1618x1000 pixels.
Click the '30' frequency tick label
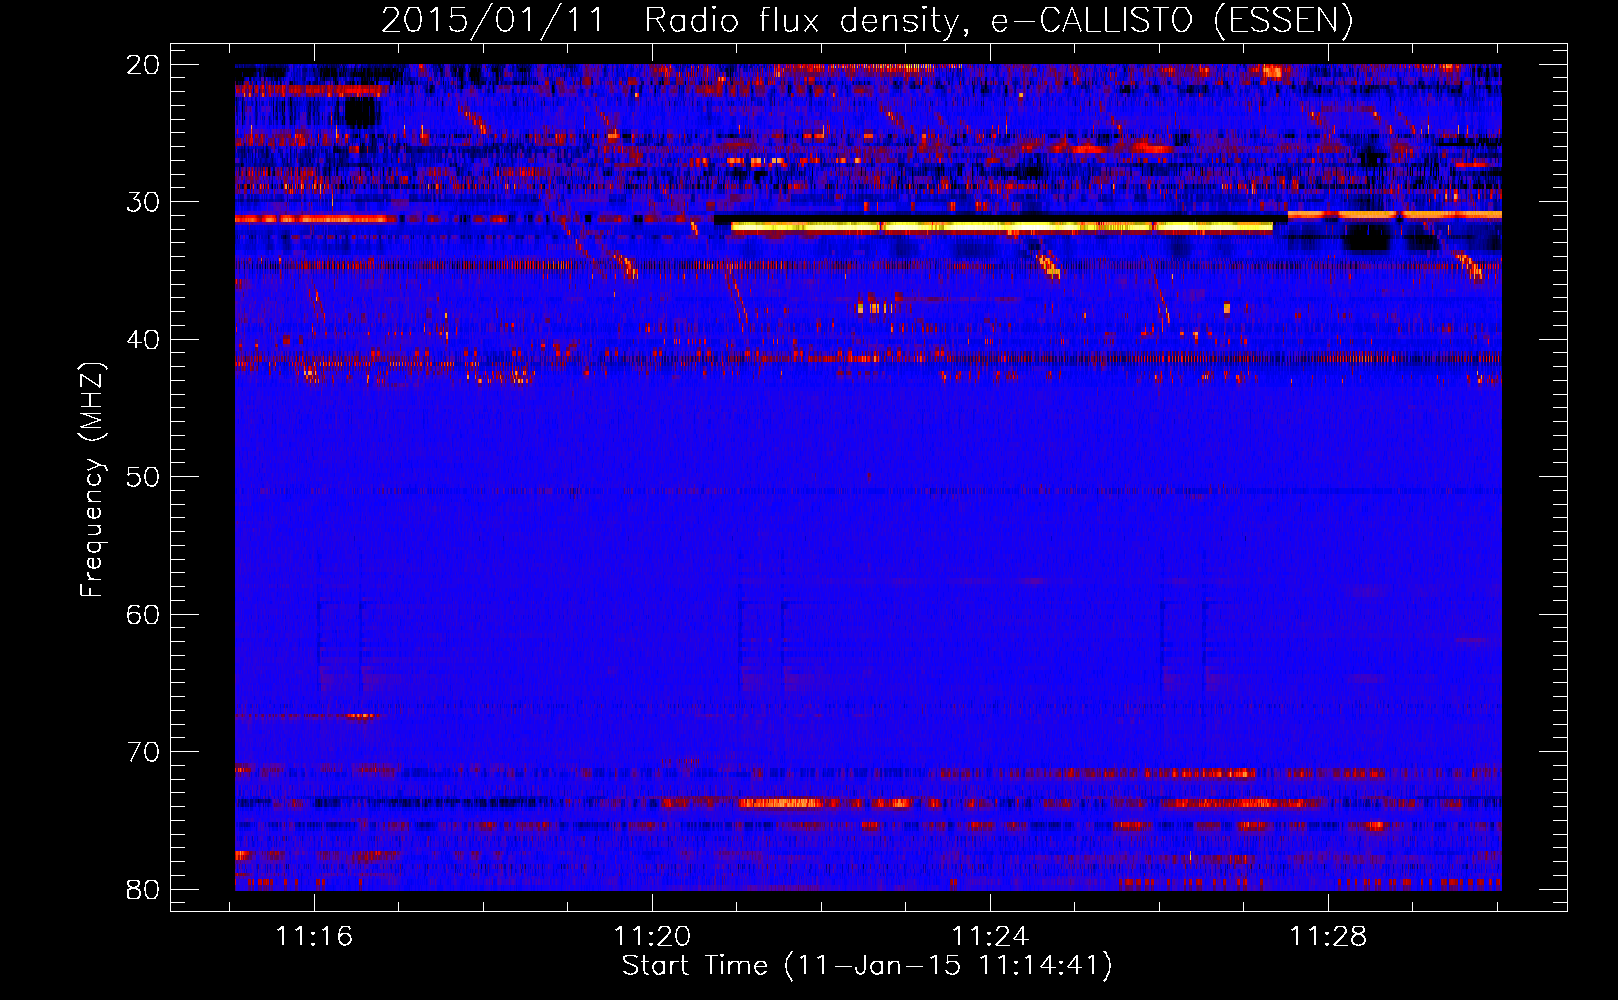click(x=143, y=202)
